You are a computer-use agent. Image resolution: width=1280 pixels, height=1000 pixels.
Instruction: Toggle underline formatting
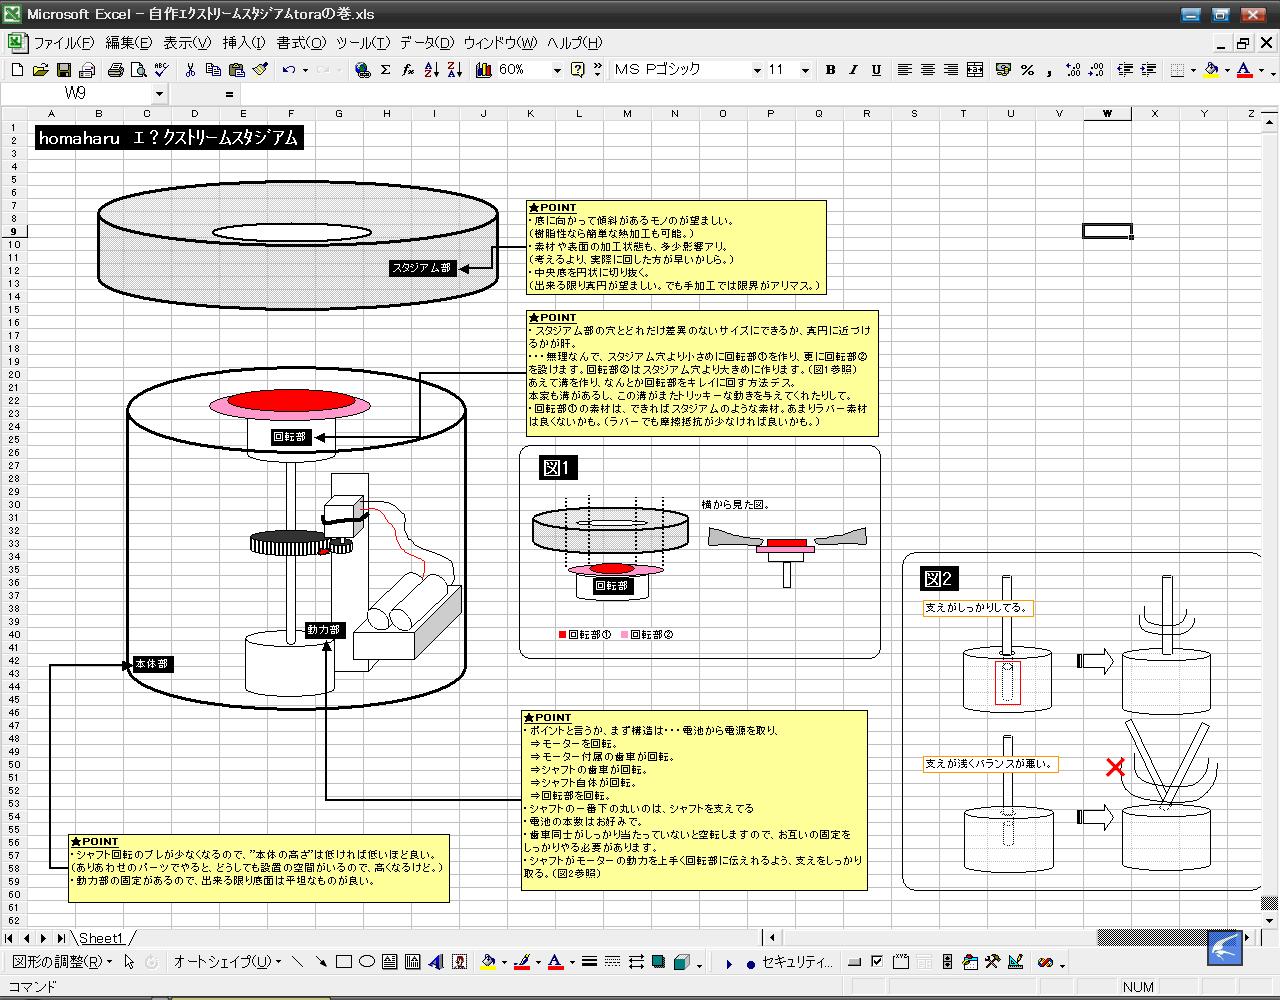[876, 70]
